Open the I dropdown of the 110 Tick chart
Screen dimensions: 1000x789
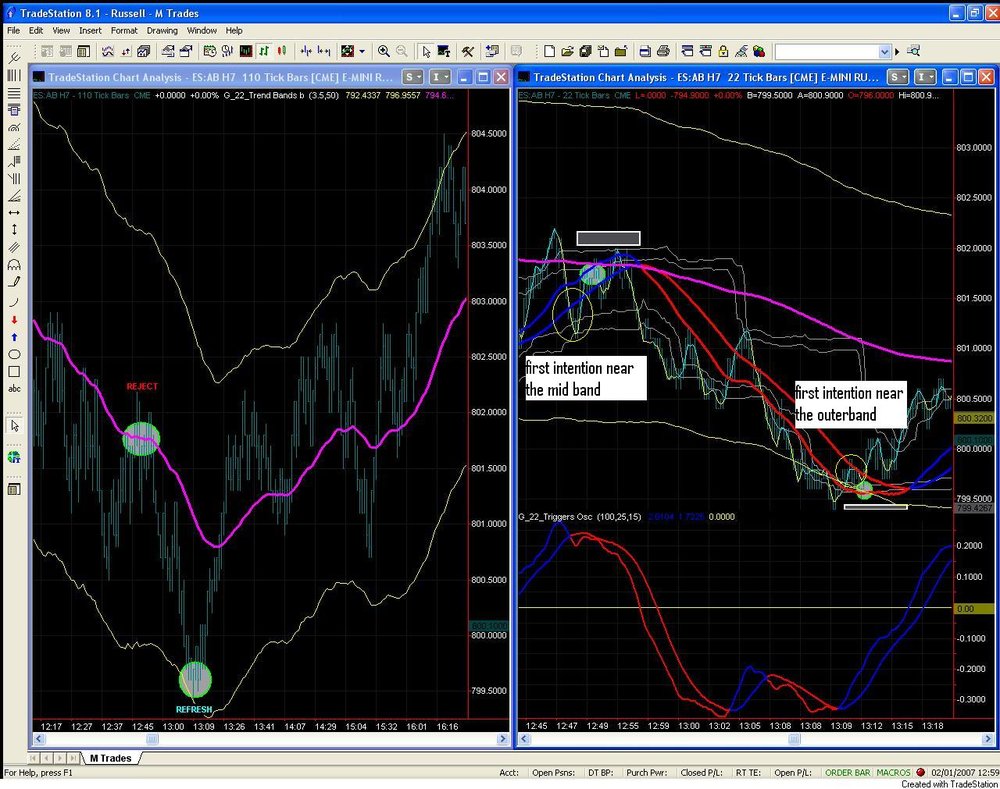point(441,77)
